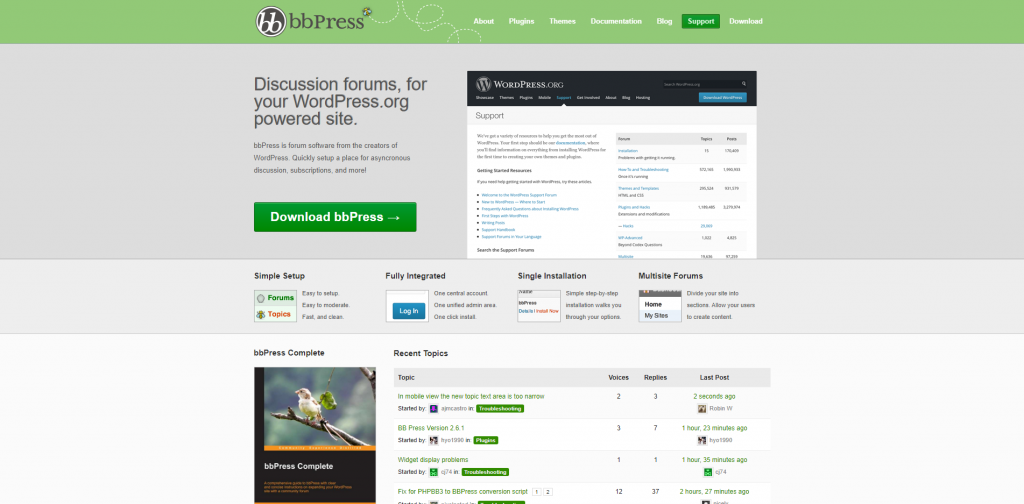Click the Home / My Sites feature image
This screenshot has width=1024, height=504.
point(660,306)
